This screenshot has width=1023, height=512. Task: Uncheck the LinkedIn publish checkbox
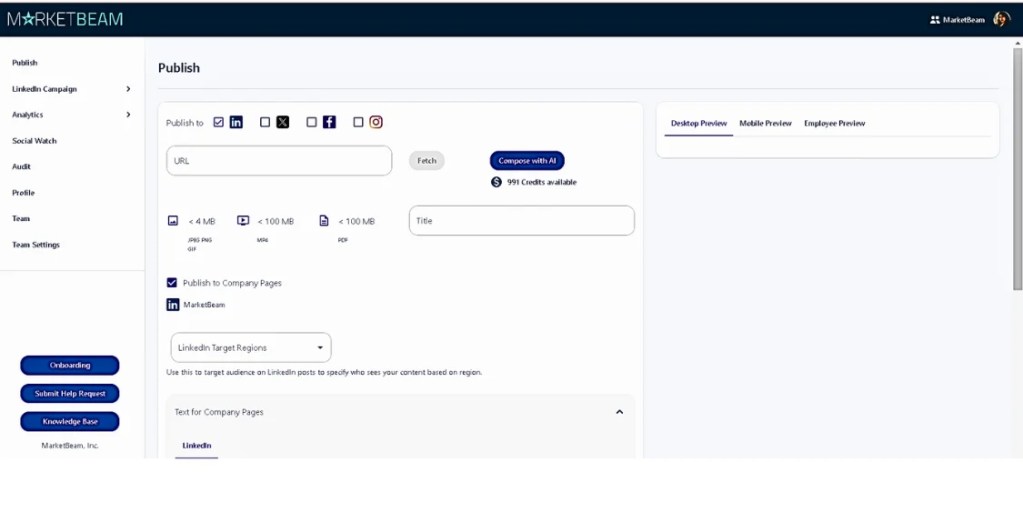point(219,122)
